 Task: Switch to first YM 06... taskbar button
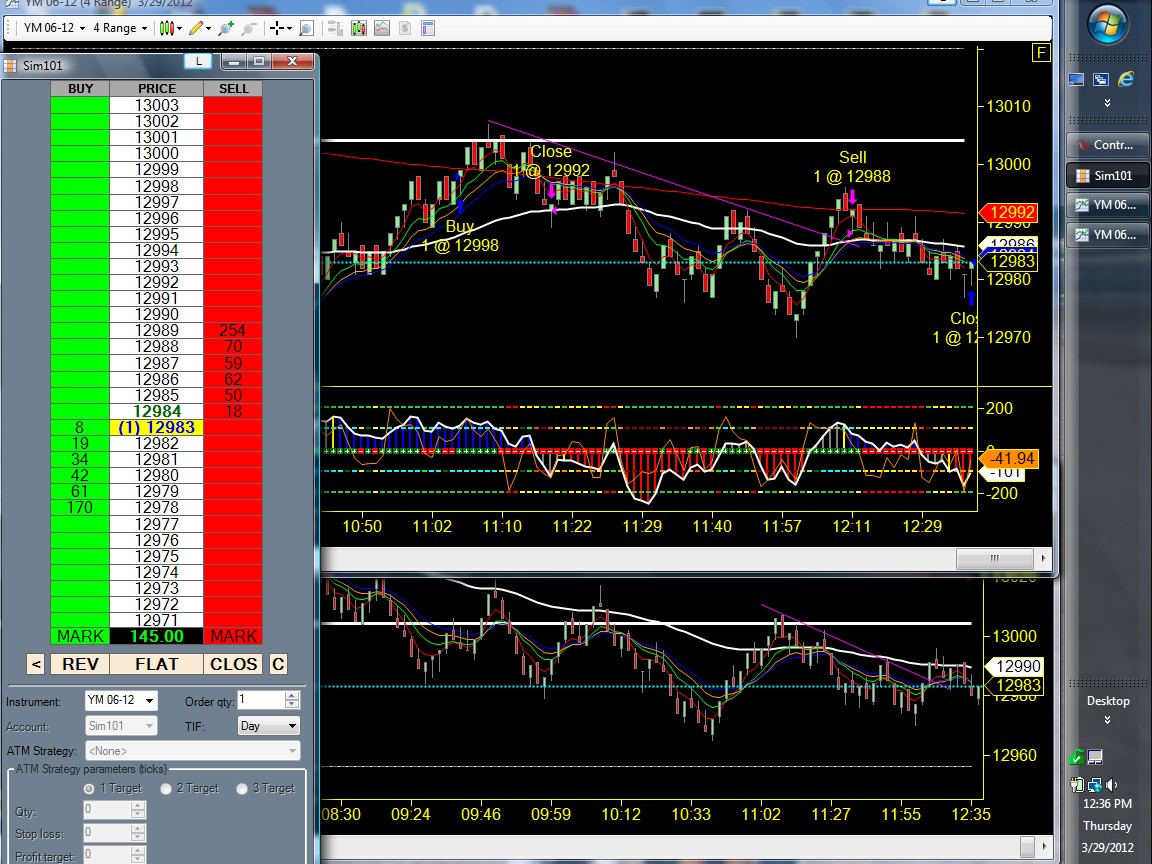coord(1107,205)
